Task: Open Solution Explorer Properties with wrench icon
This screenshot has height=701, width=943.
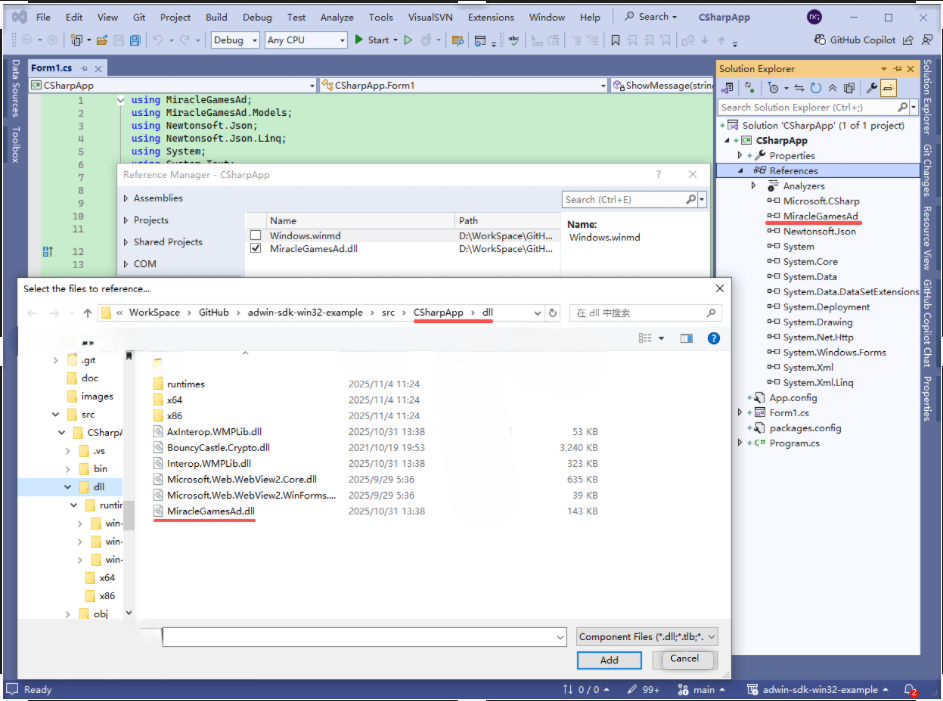Action: (872, 88)
